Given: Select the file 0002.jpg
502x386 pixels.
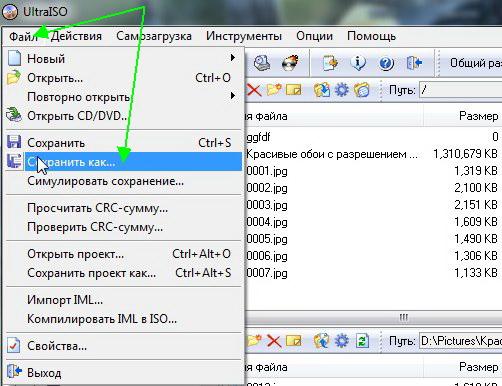Looking at the screenshot, I should [x=267, y=188].
